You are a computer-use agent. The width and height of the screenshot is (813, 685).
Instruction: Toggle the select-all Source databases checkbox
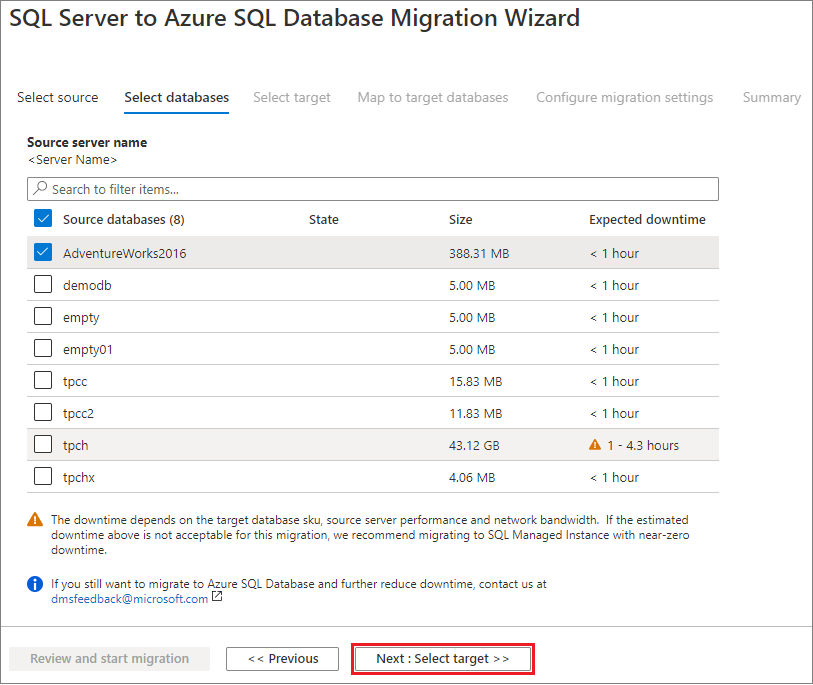43,219
